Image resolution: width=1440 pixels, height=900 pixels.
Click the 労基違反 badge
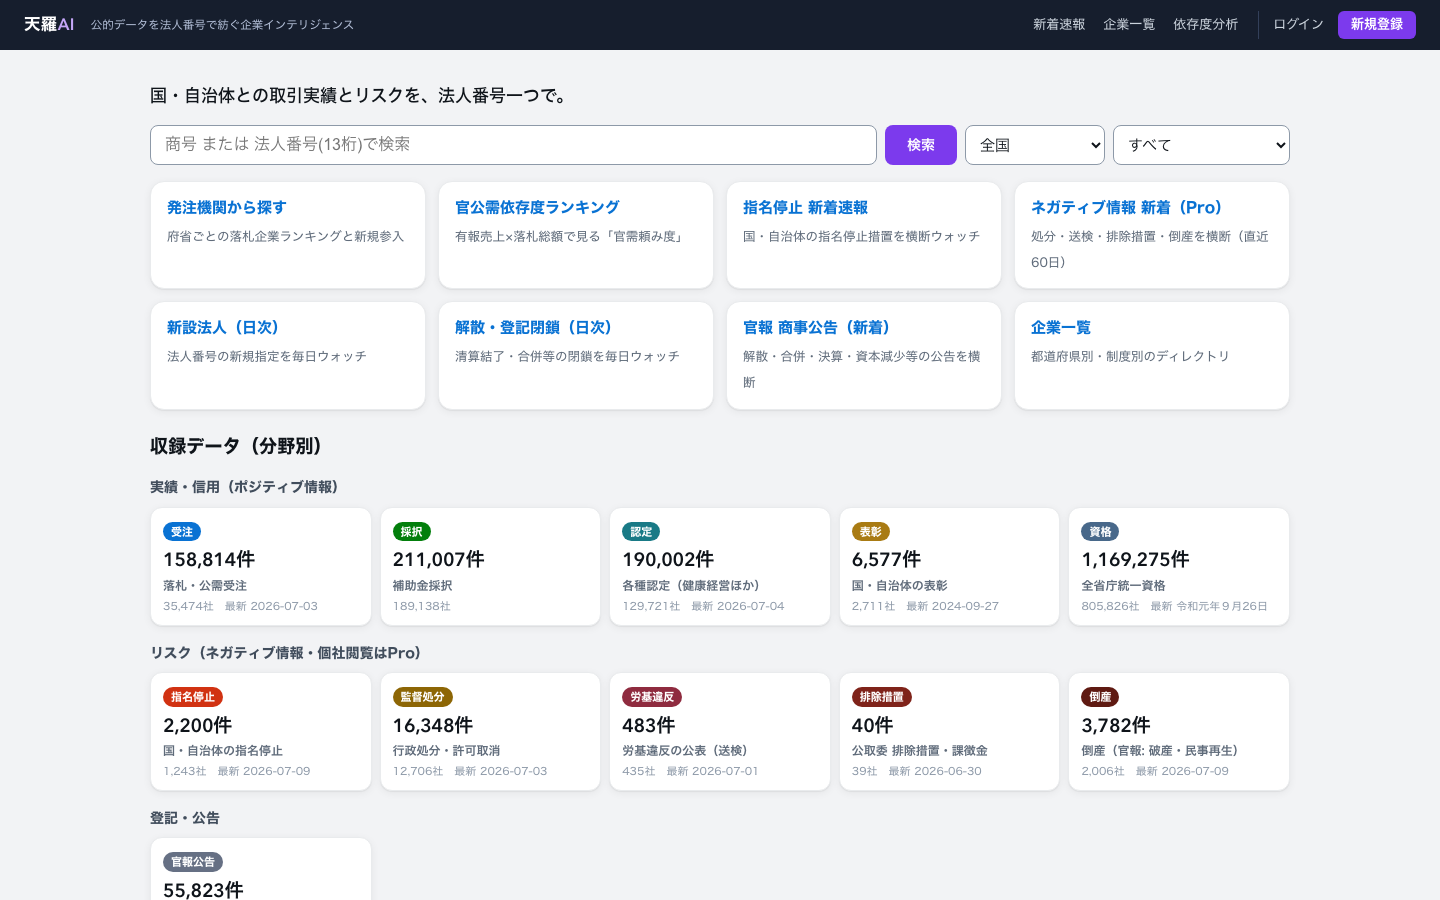652,697
